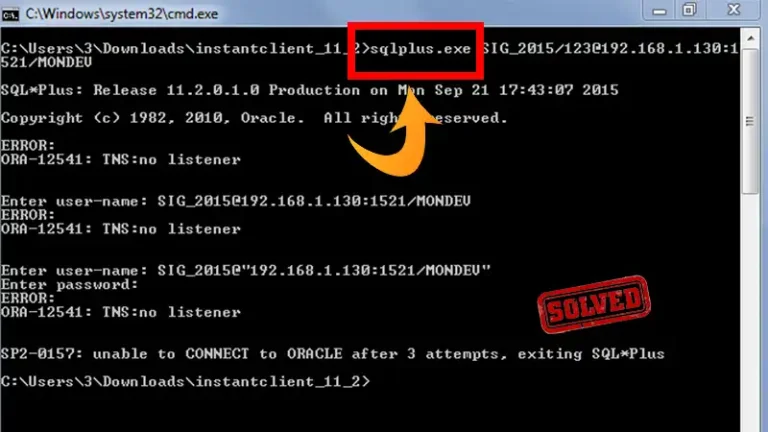Click the wrapped 521/MONDEV text line
Viewport: 768px width, 432px height.
coord(46,62)
